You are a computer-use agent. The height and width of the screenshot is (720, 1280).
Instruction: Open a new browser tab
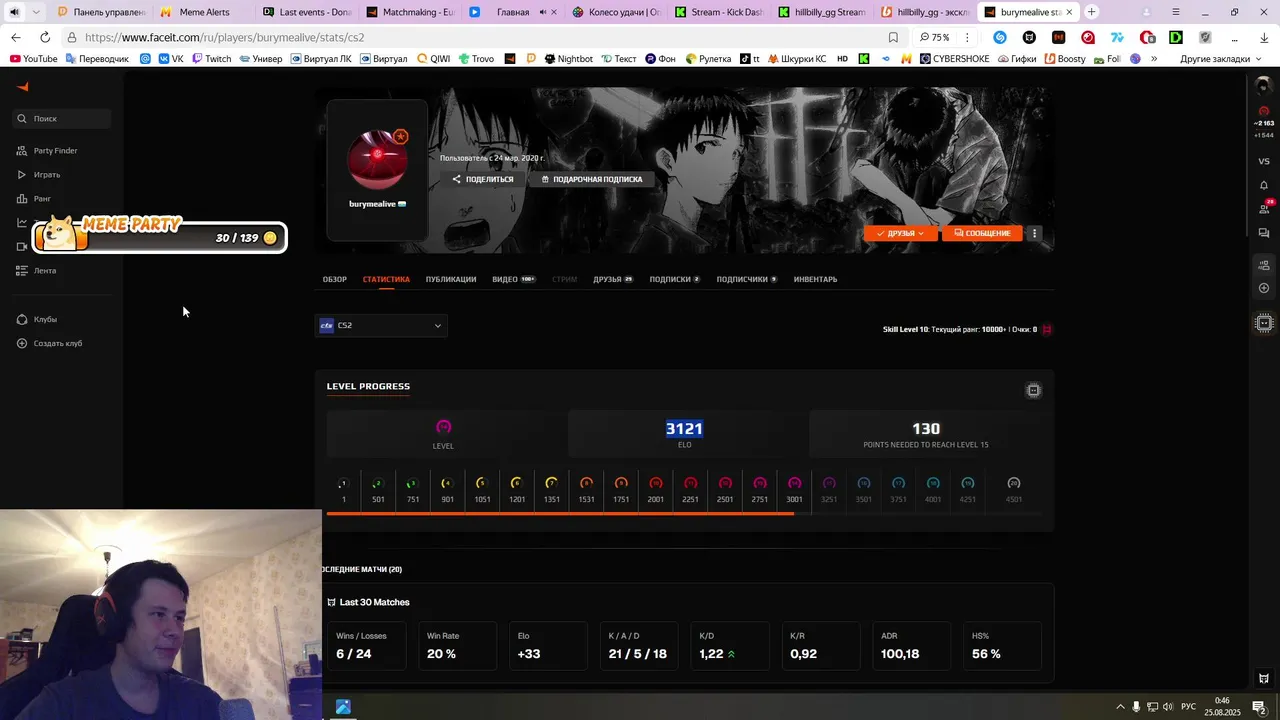coord(1091,12)
